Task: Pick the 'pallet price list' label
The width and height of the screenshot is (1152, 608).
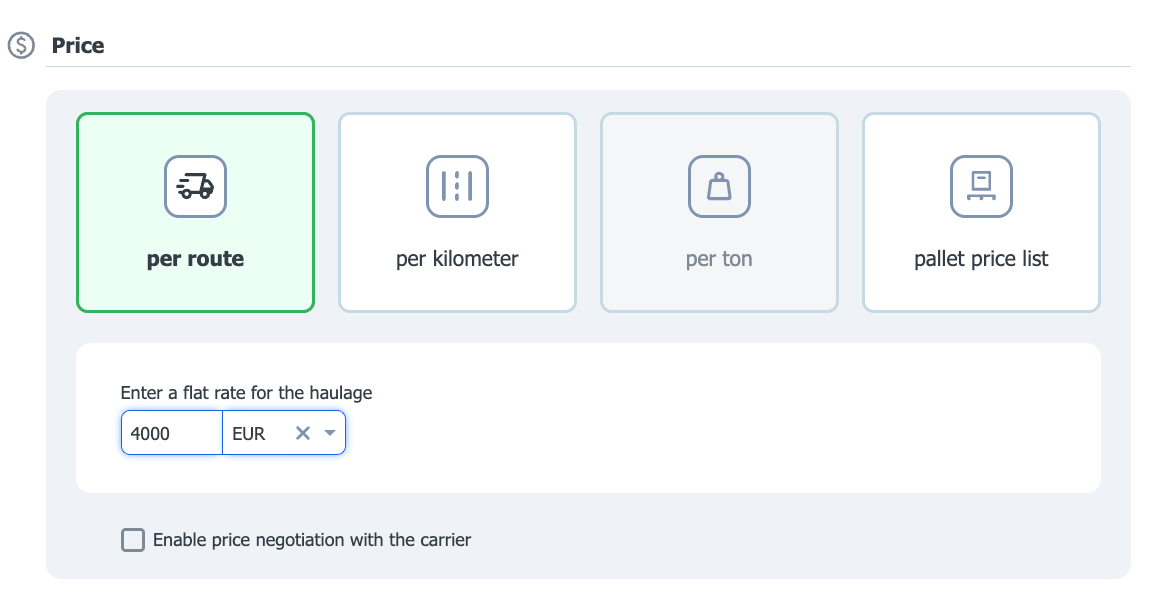Action: 982,258
